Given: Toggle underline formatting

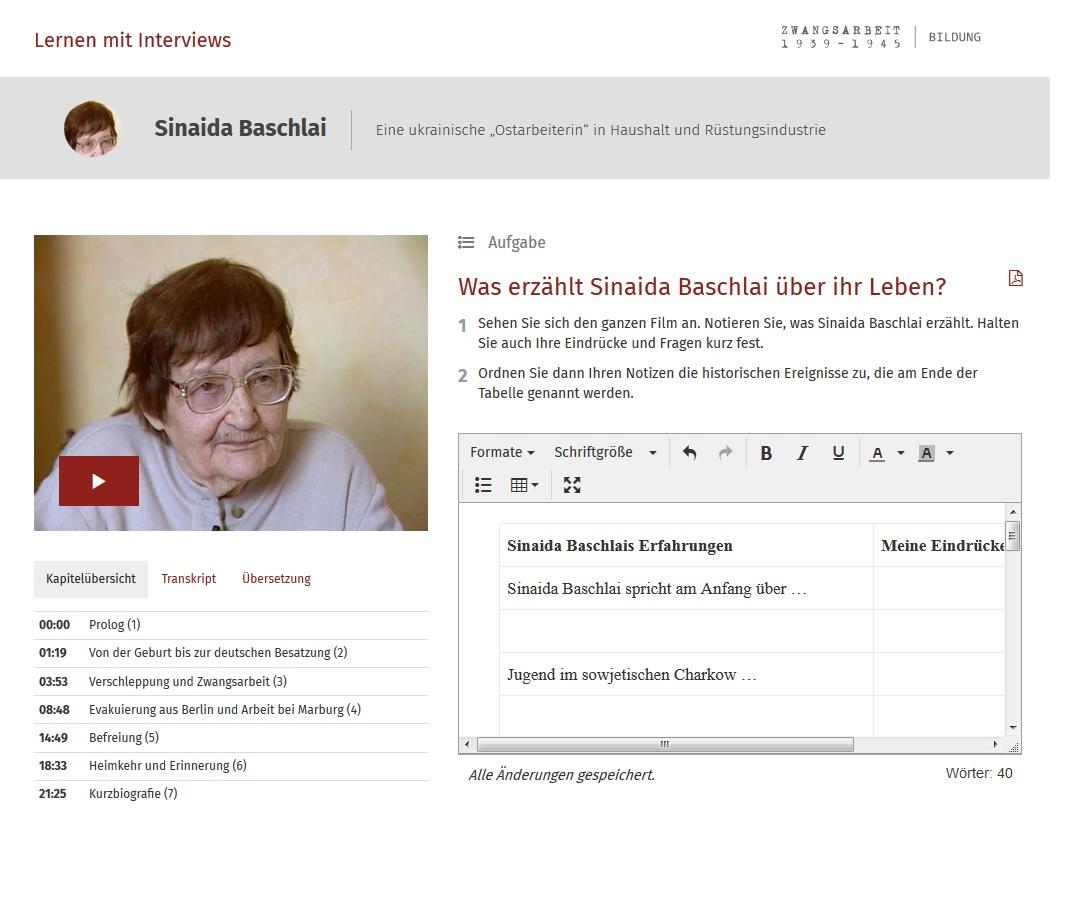Looking at the screenshot, I should point(838,452).
